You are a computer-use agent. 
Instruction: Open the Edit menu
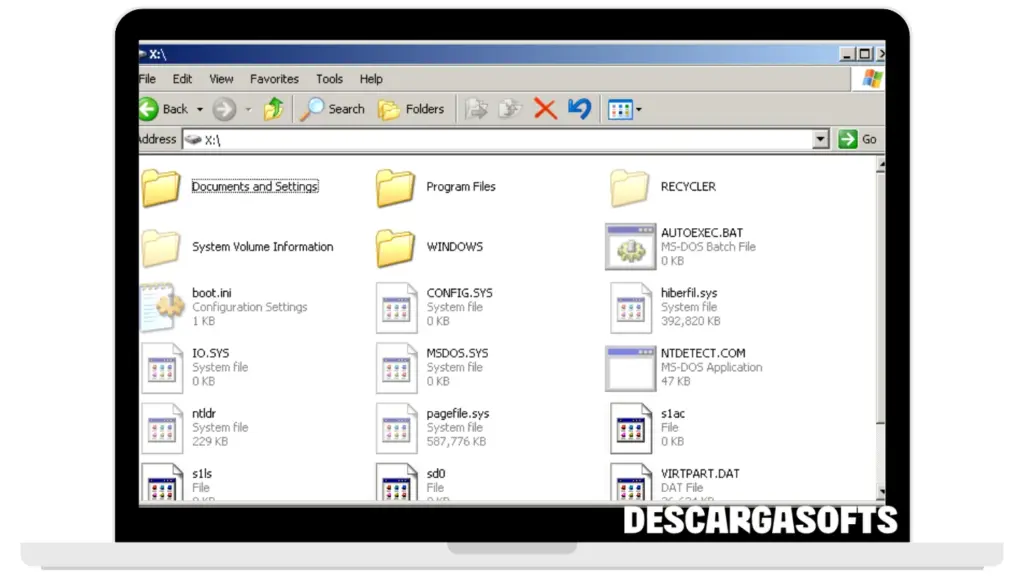[x=182, y=79]
